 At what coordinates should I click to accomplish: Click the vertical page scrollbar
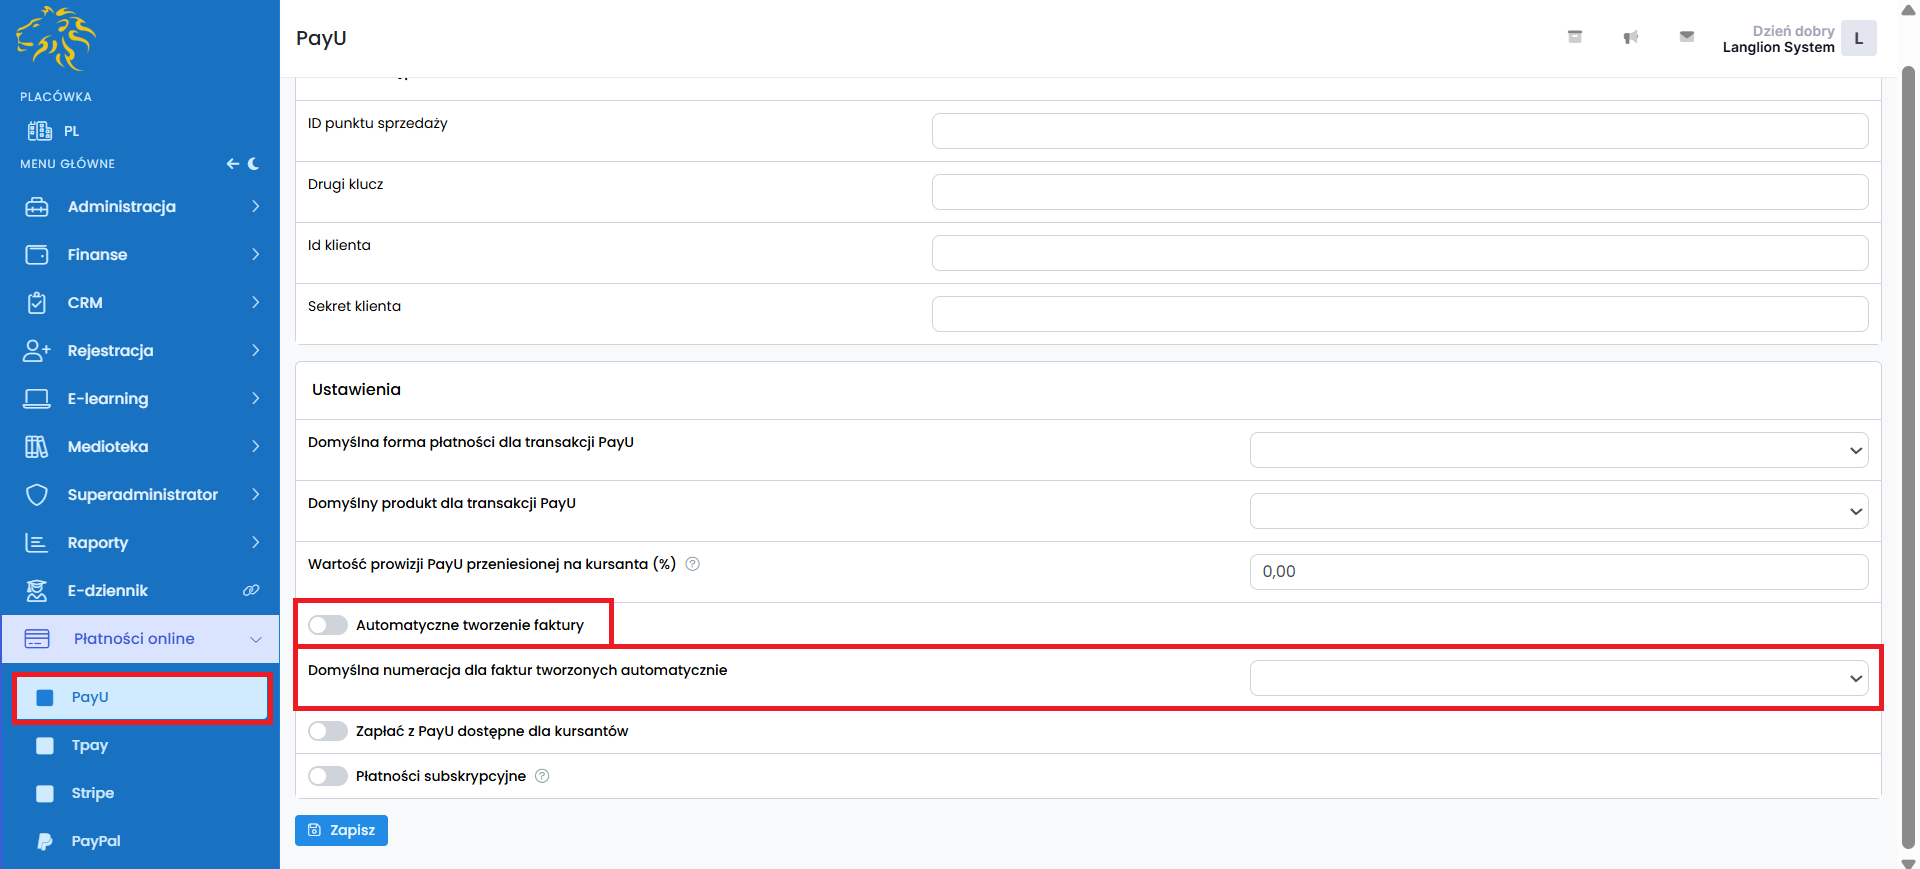pyautogui.click(x=1908, y=400)
